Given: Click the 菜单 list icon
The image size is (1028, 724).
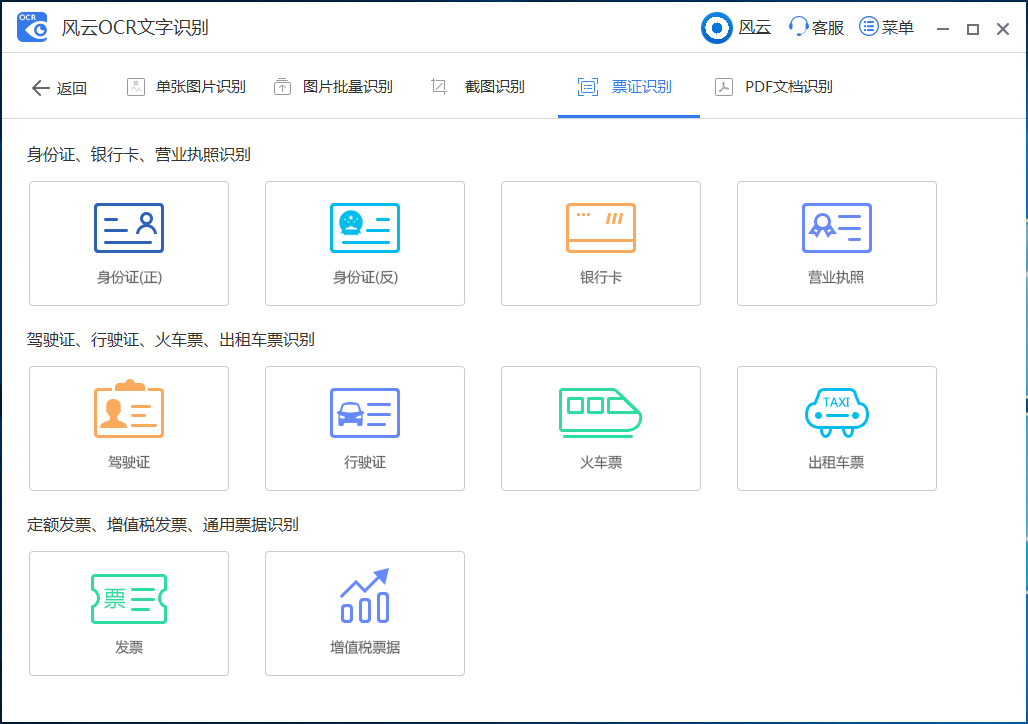Looking at the screenshot, I should click(869, 27).
